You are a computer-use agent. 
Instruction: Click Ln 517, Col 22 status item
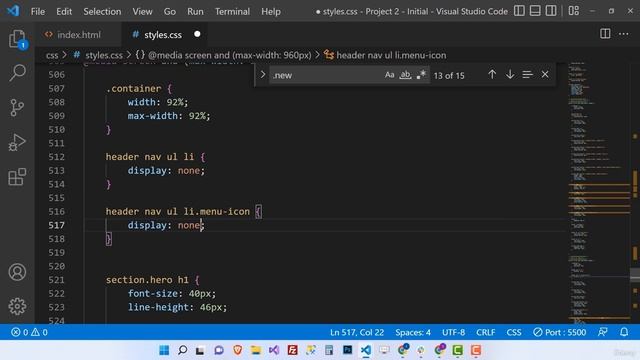[357, 332]
